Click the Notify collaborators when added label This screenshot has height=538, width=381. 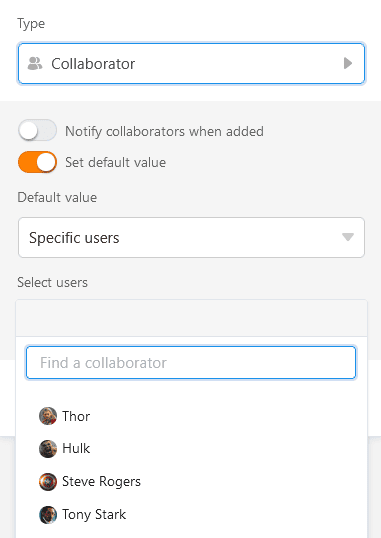[x=164, y=131]
